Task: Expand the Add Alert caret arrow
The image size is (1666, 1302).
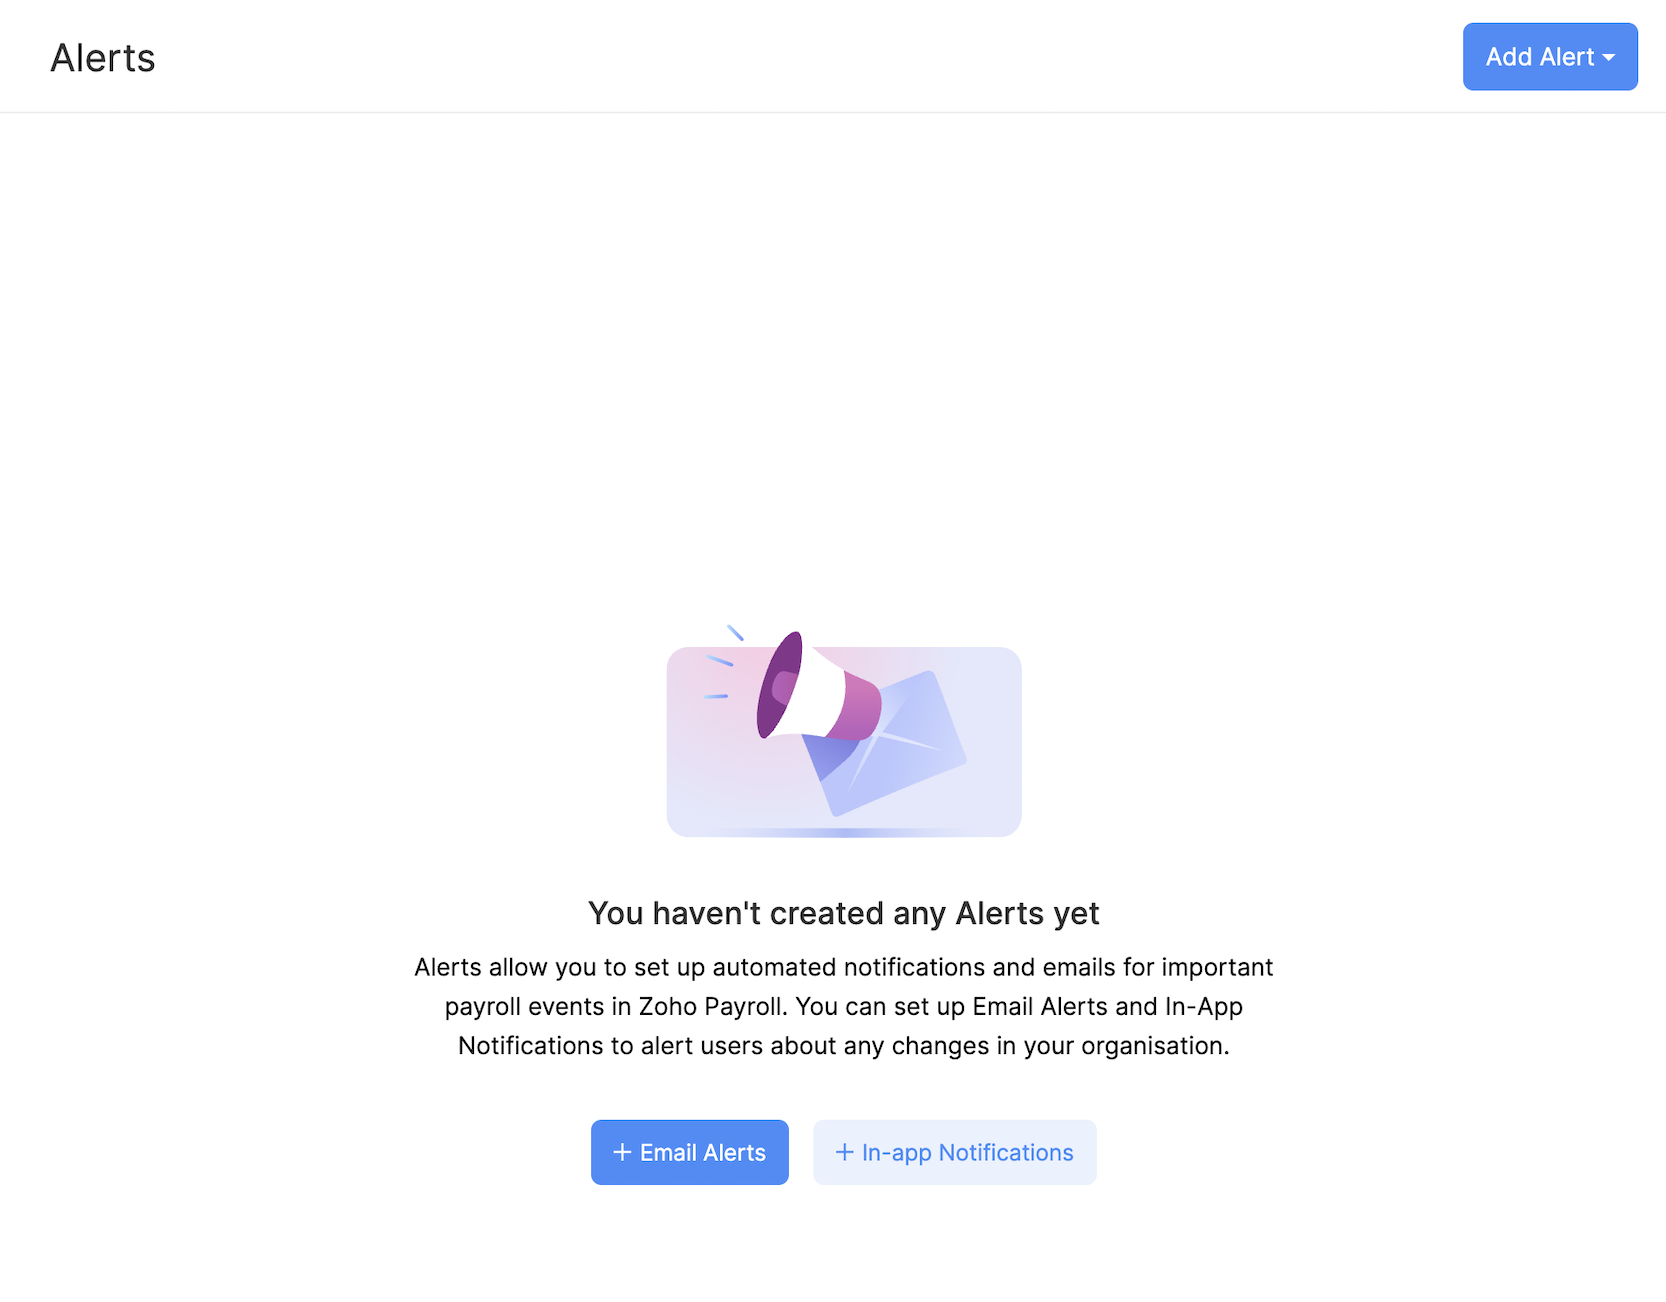Action: coord(1609,58)
